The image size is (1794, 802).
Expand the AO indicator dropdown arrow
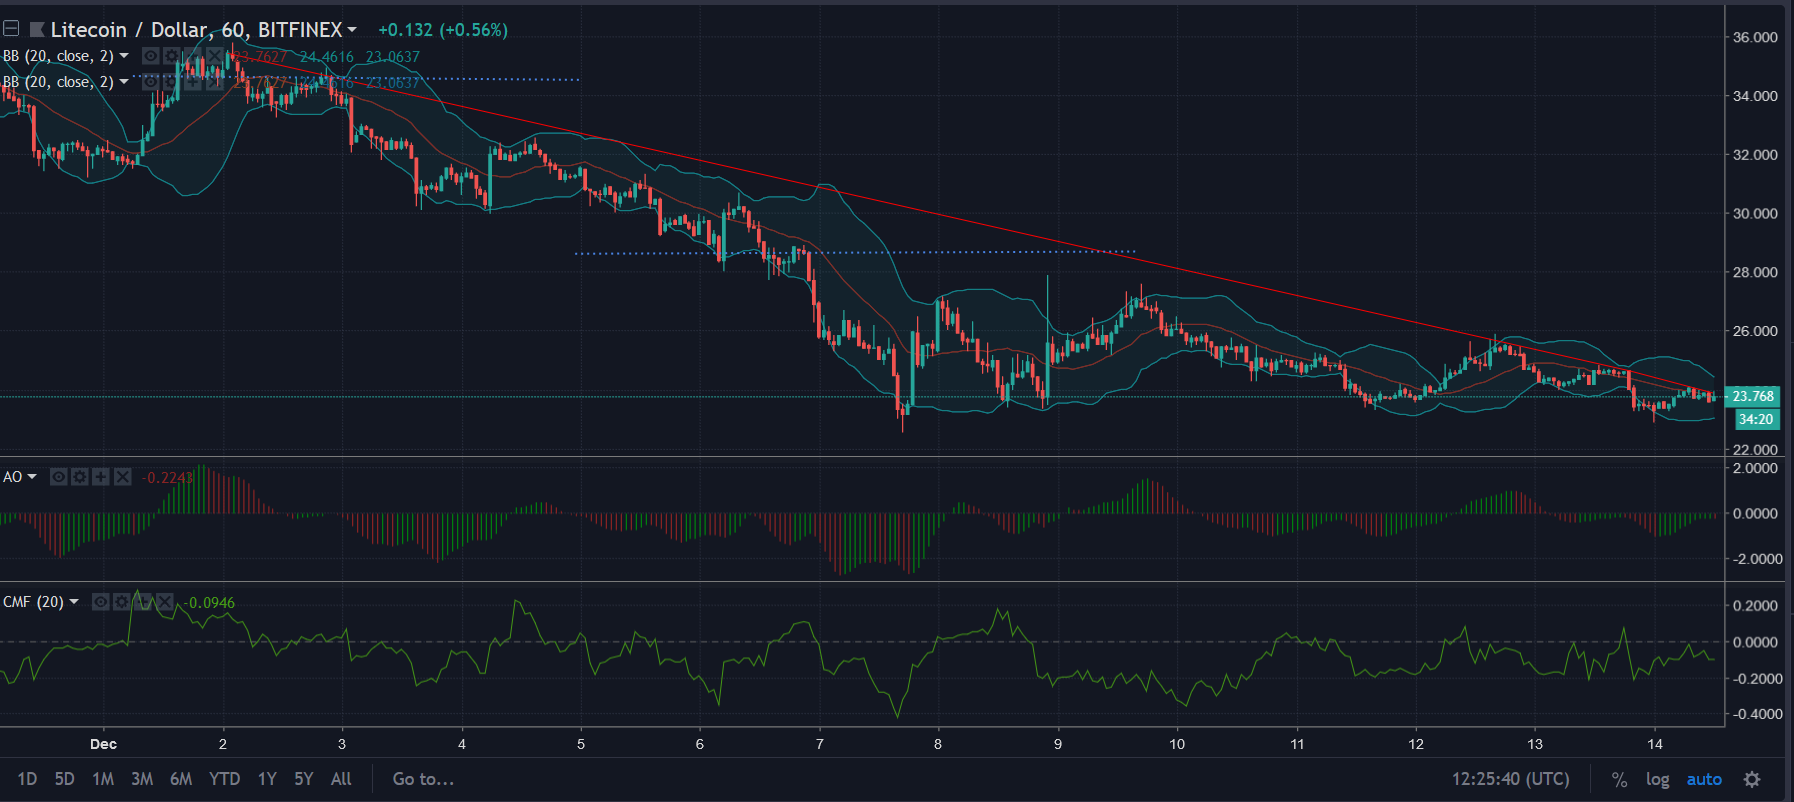(x=32, y=477)
